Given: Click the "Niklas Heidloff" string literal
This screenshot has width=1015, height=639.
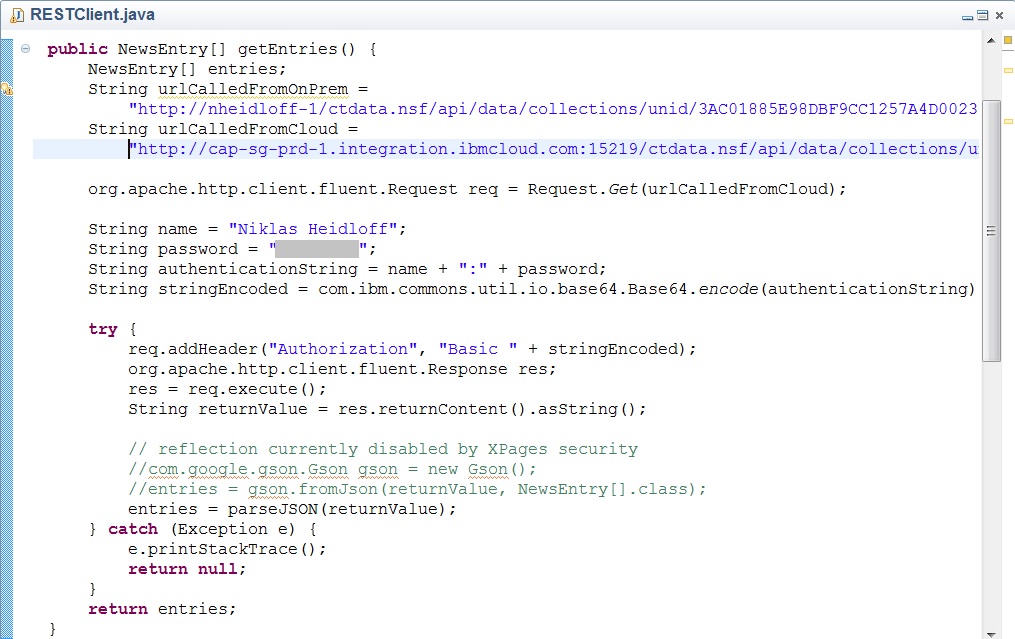Looking at the screenshot, I should pyautogui.click(x=313, y=230).
